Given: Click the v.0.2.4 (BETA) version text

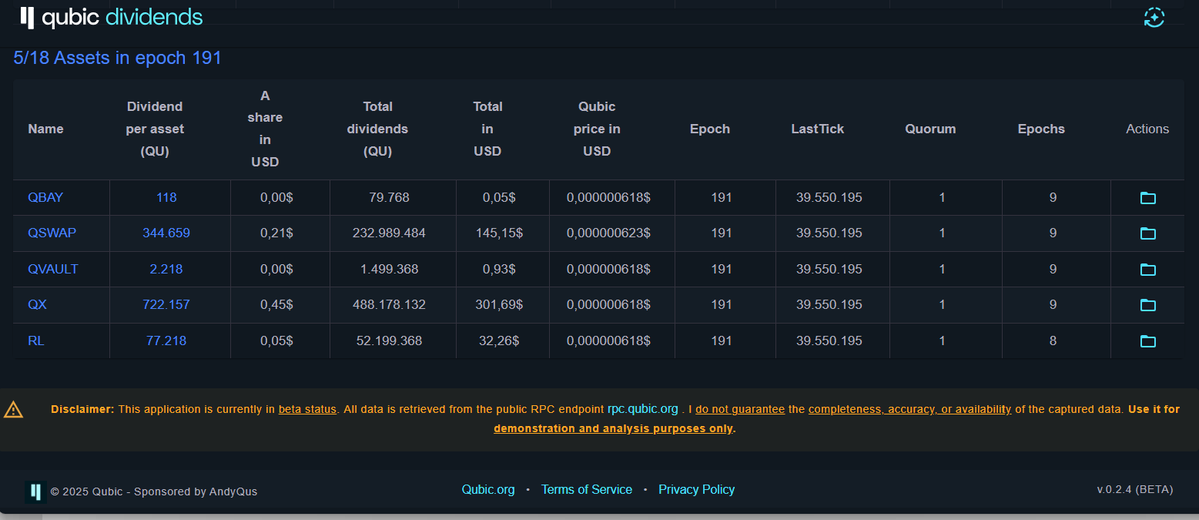Looking at the screenshot, I should point(1135,489).
